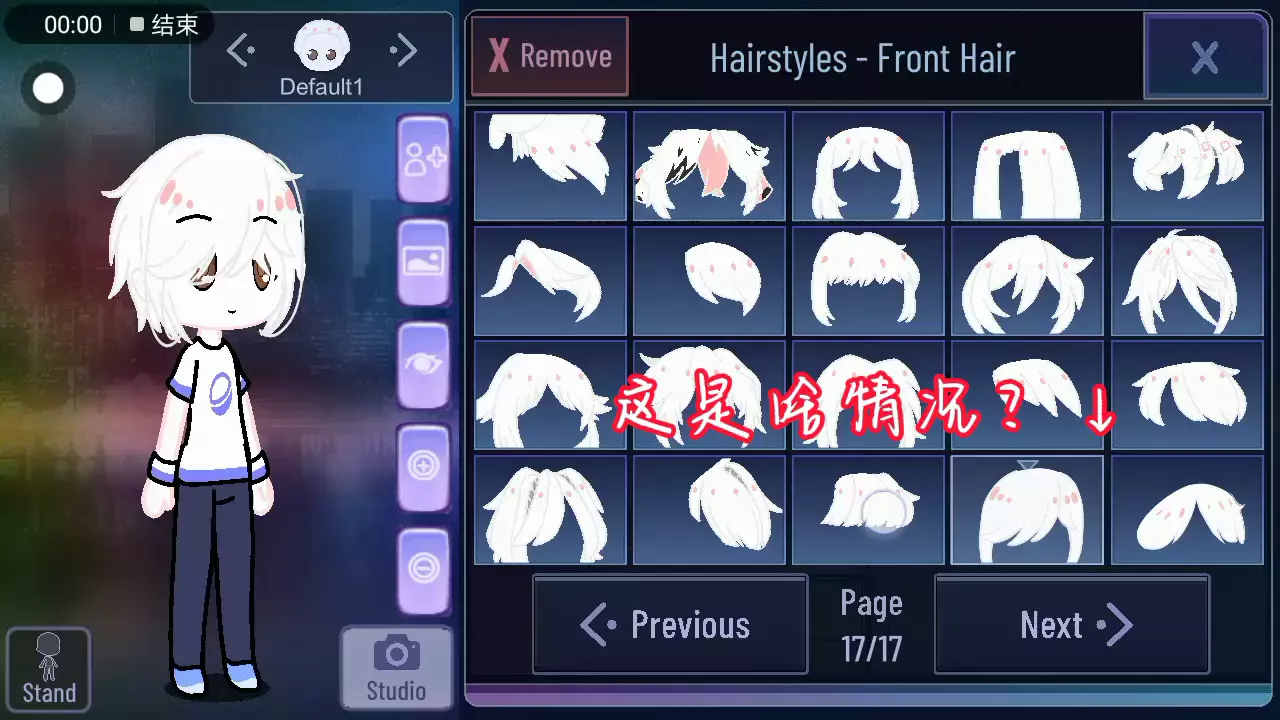The image size is (1280, 720).
Task: Select the hairstyle with pink cat ears
Action: coord(709,166)
